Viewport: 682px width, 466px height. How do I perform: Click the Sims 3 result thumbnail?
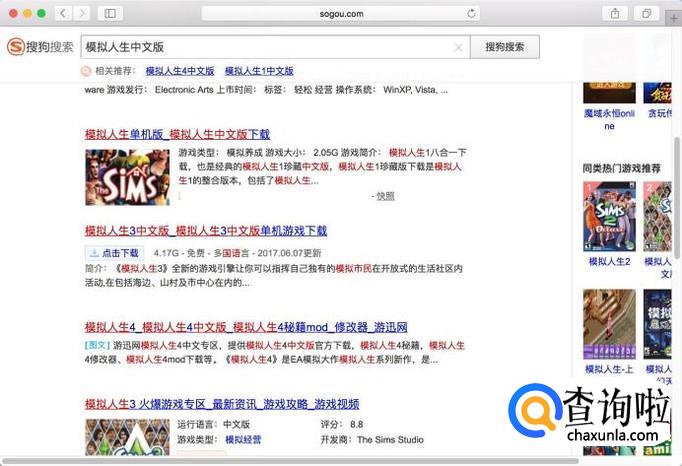[127, 437]
